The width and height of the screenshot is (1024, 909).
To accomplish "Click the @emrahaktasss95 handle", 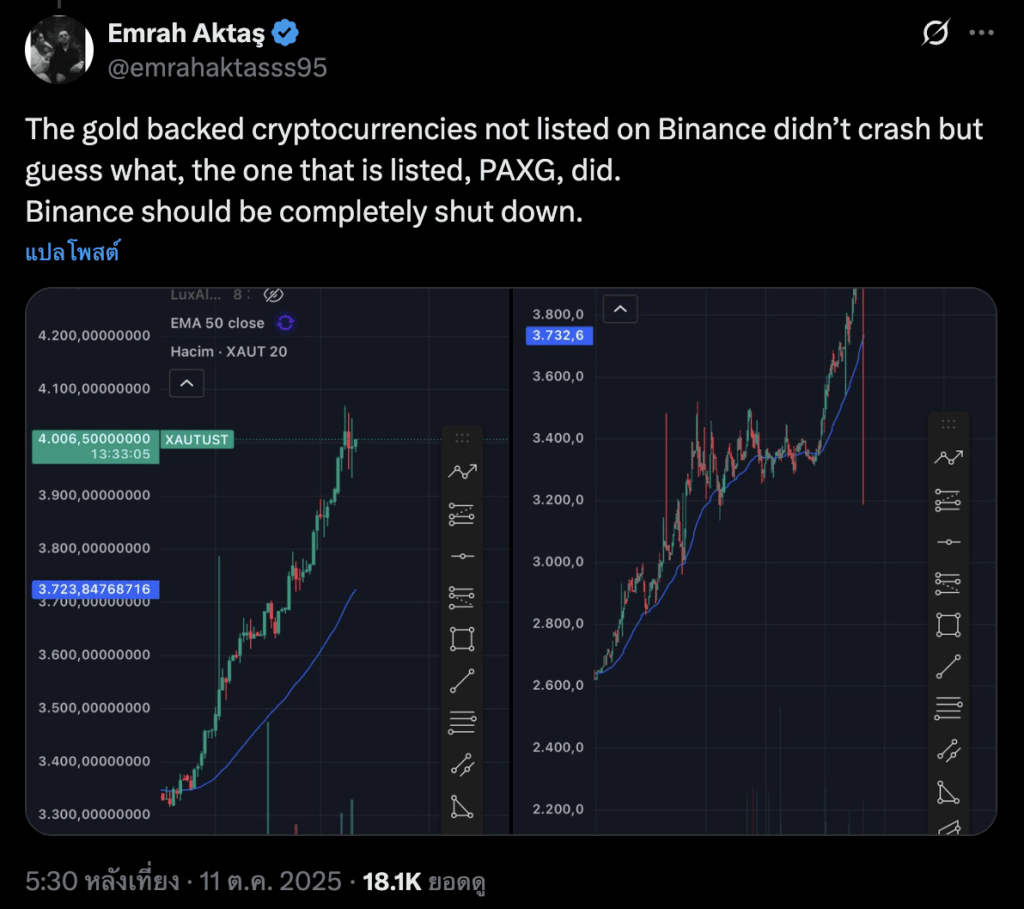I will point(216,67).
